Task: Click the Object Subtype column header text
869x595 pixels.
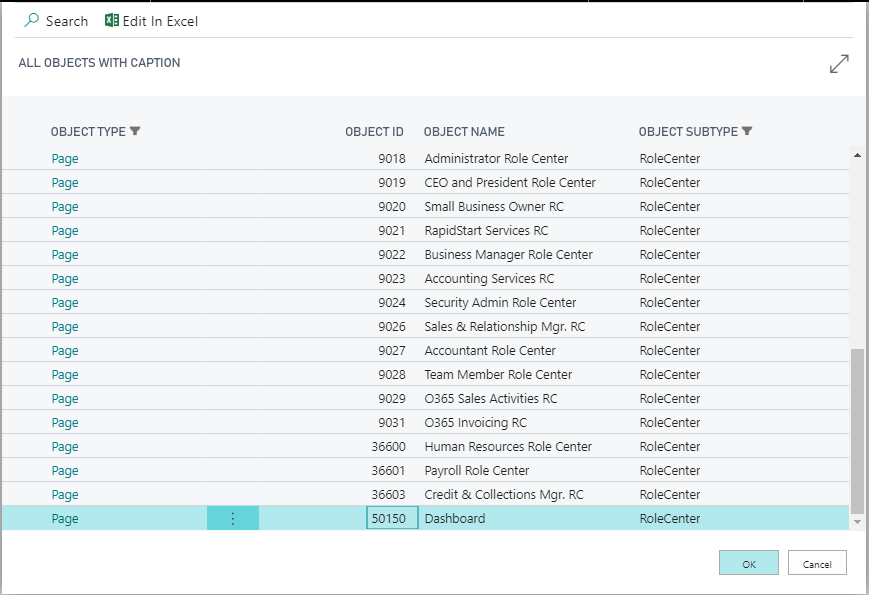Action: click(688, 132)
